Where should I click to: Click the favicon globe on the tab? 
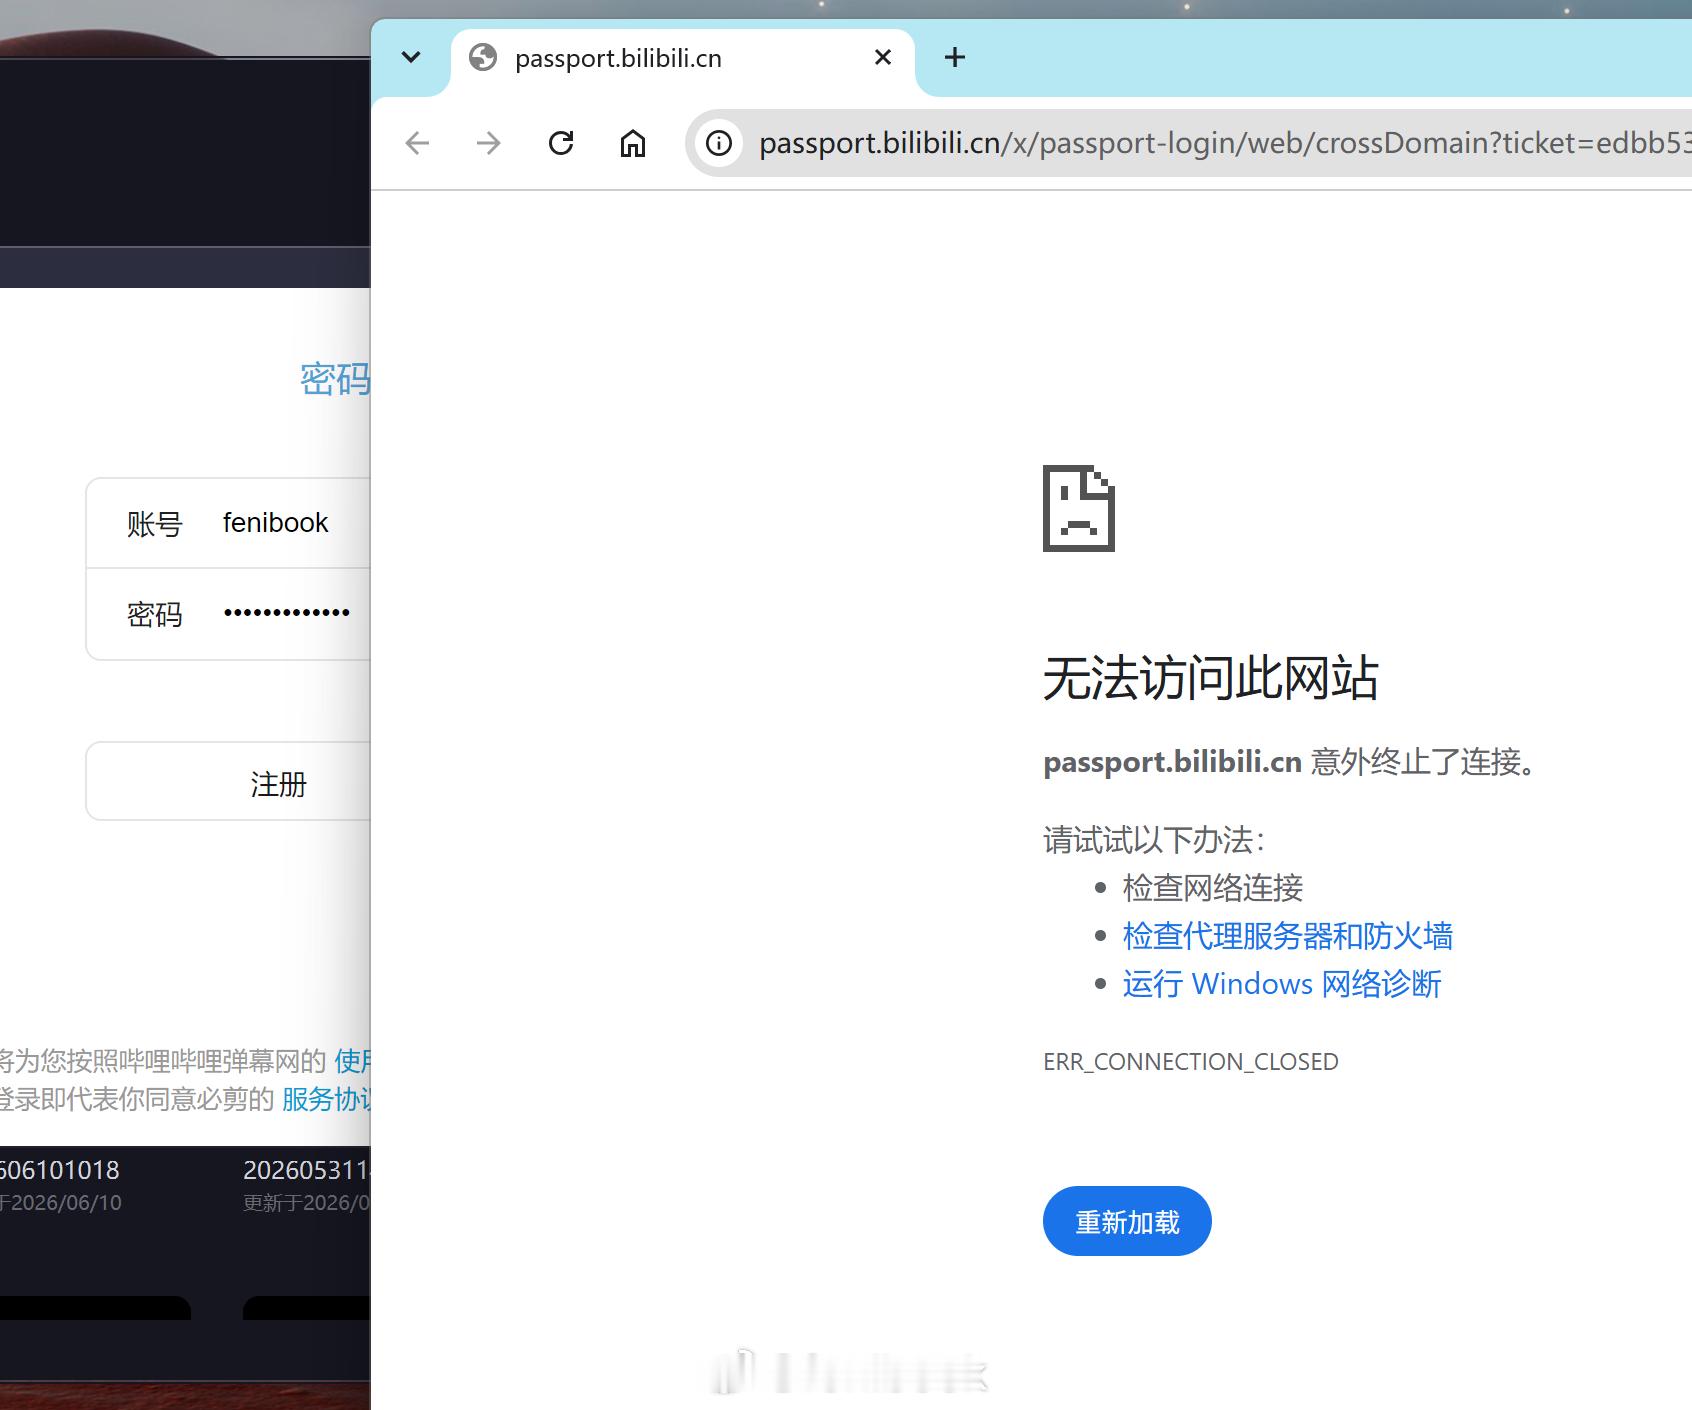(x=483, y=57)
